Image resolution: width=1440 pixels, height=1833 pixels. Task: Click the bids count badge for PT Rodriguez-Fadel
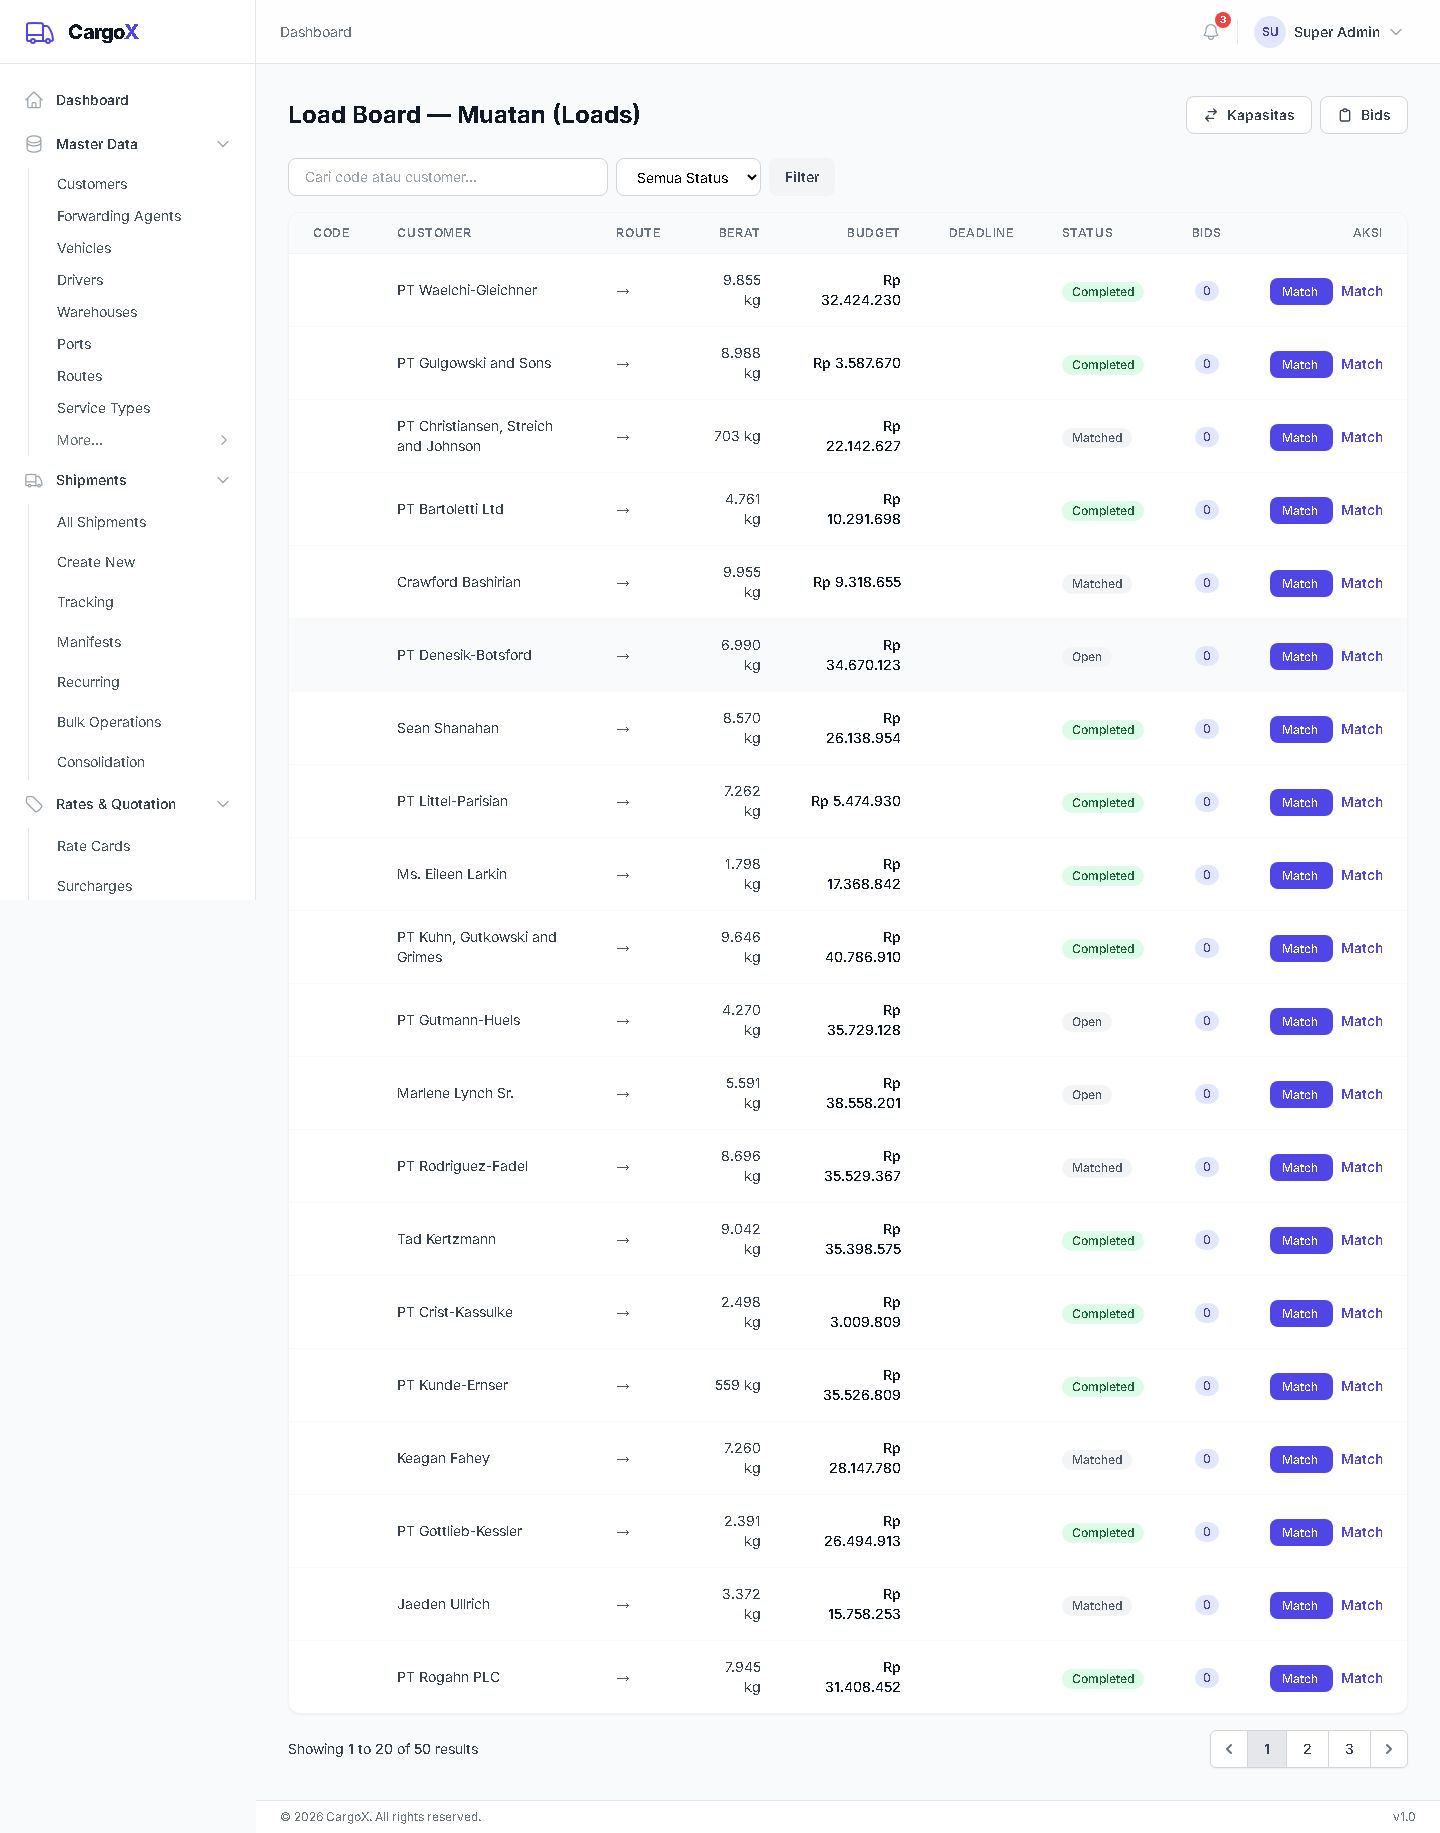(x=1207, y=1167)
